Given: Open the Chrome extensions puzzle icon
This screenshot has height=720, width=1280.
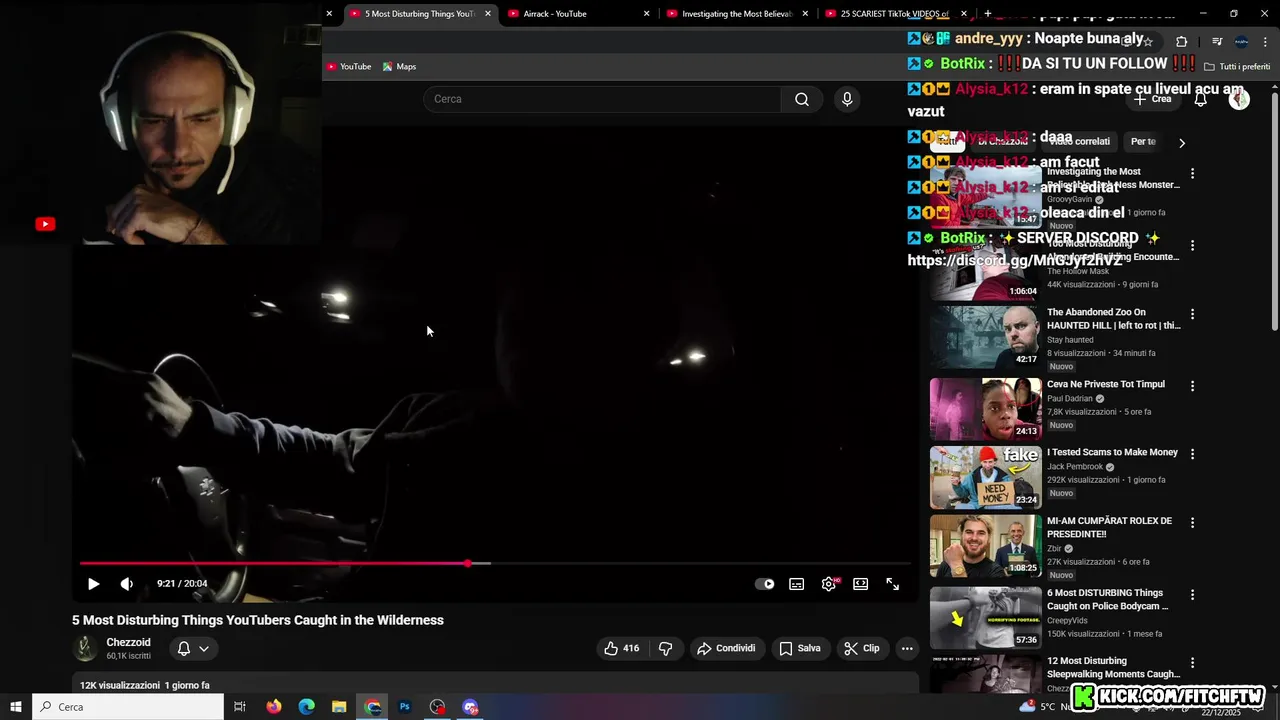Looking at the screenshot, I should (1182, 41).
